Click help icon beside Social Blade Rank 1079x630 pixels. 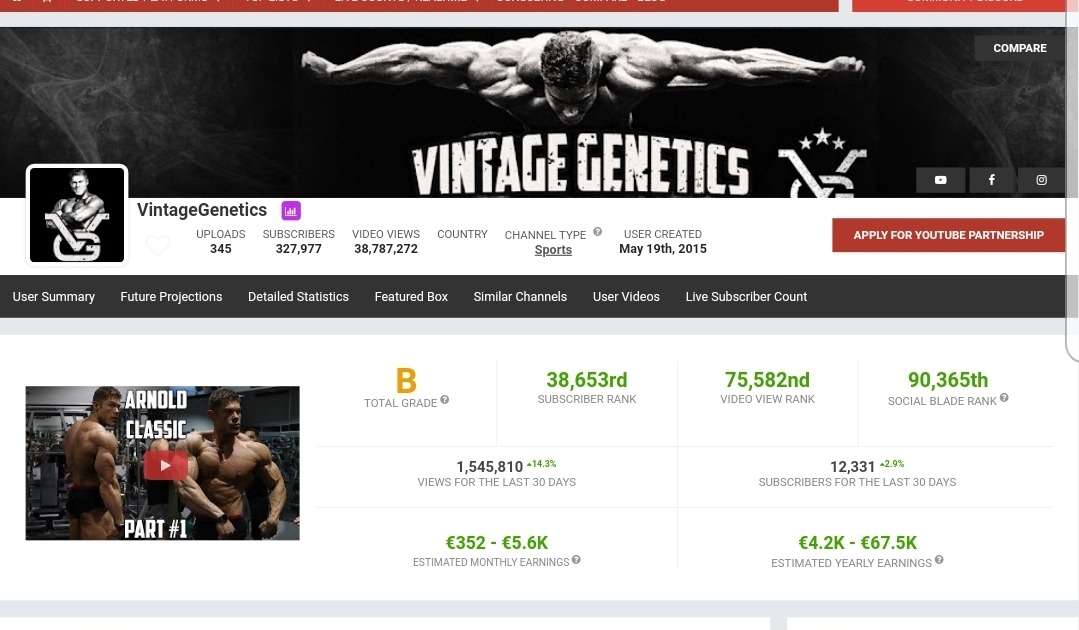[x=1004, y=398]
